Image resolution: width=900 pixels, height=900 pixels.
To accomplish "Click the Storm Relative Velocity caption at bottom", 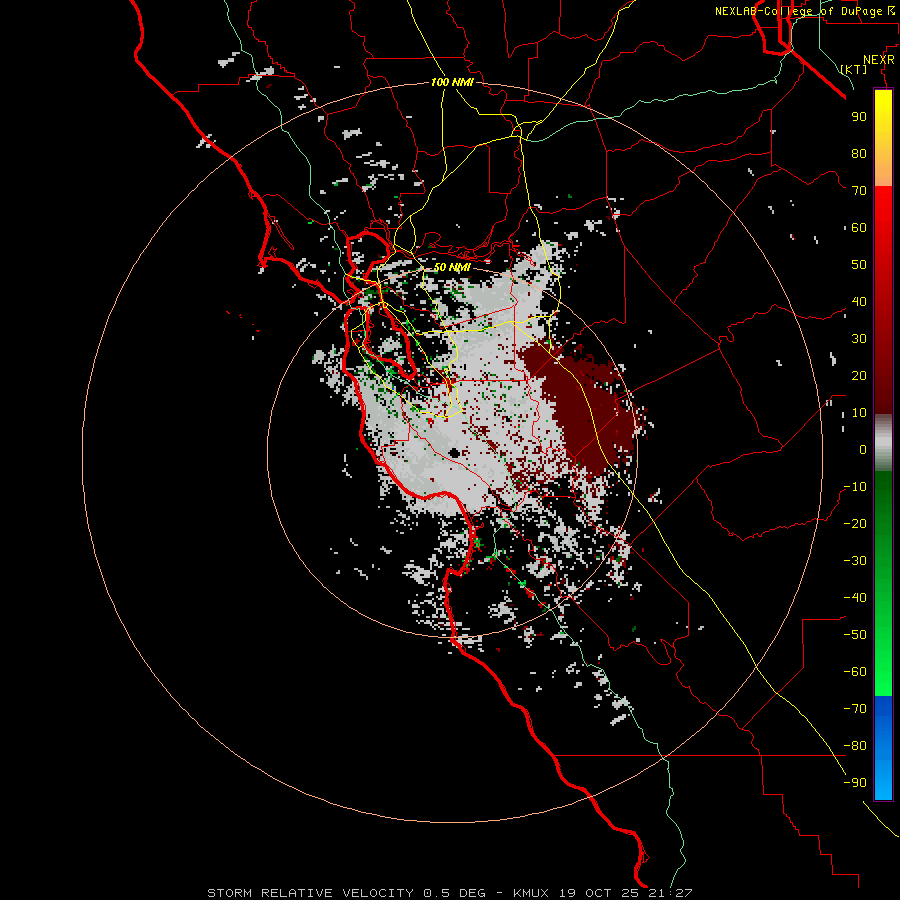I will point(449,893).
